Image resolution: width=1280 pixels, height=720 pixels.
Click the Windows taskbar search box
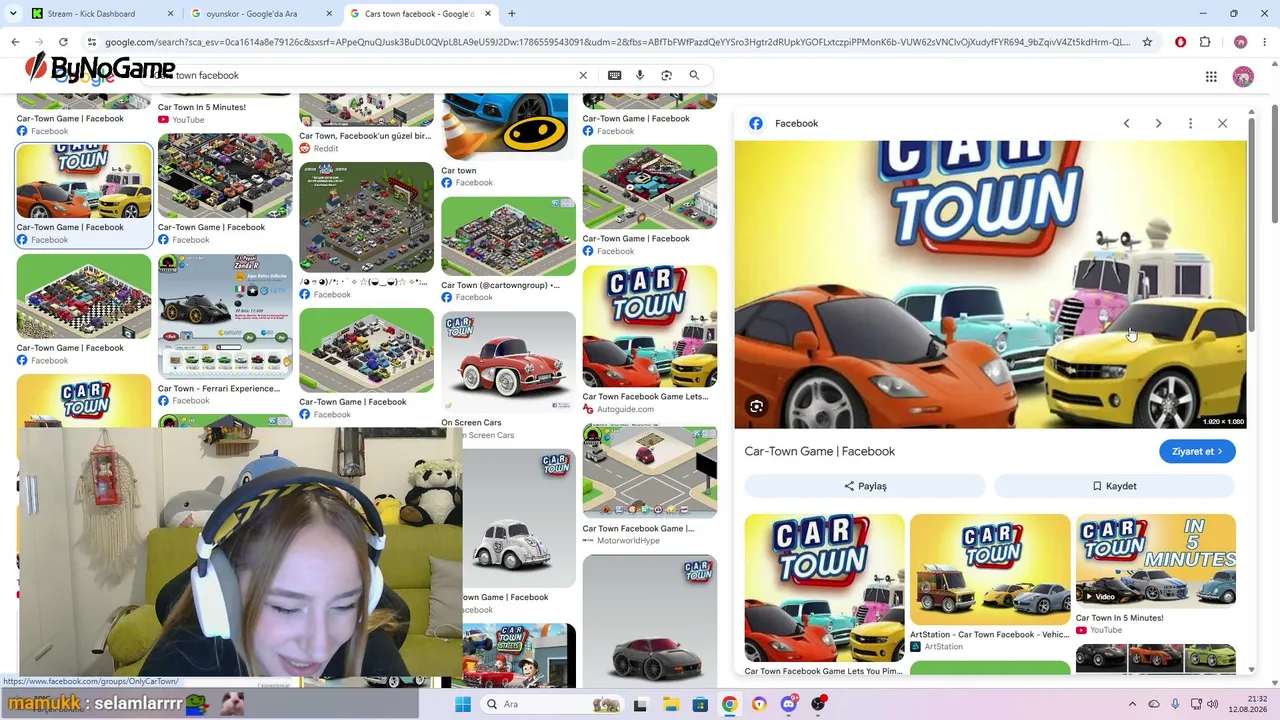pyautogui.click(x=553, y=704)
